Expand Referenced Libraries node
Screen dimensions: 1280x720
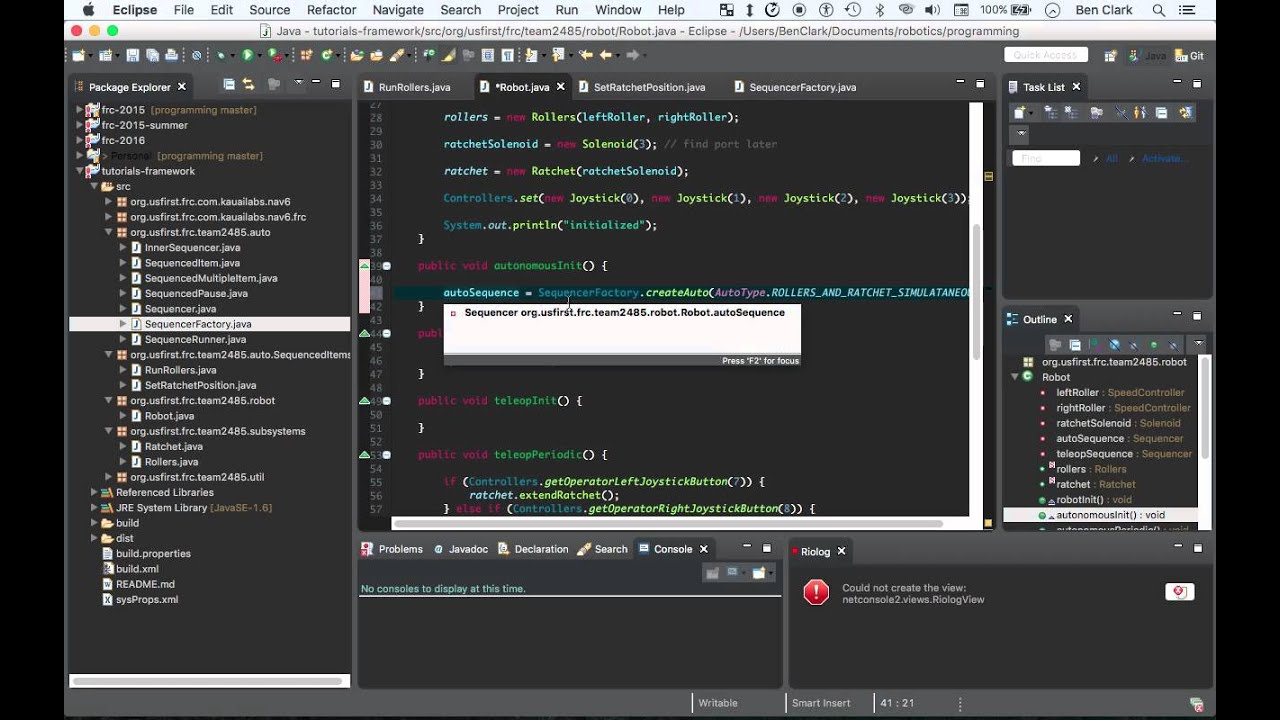click(x=94, y=492)
